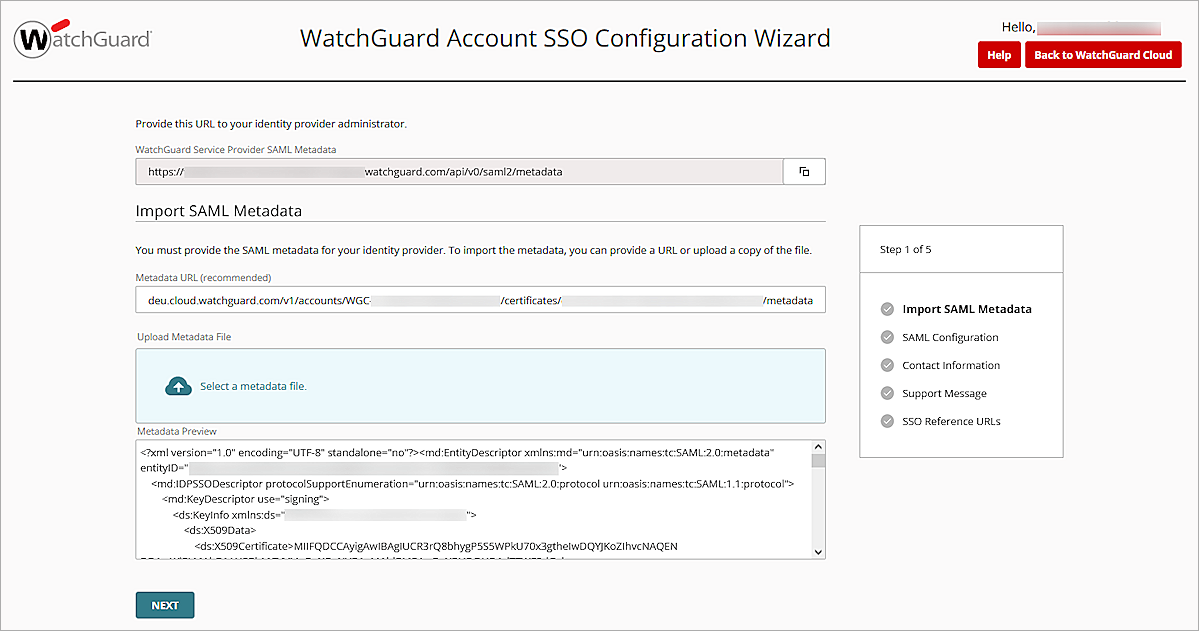Click the copy icon beside the SAML metadata URL
Screen dimensions: 1199x631
(x=804, y=171)
